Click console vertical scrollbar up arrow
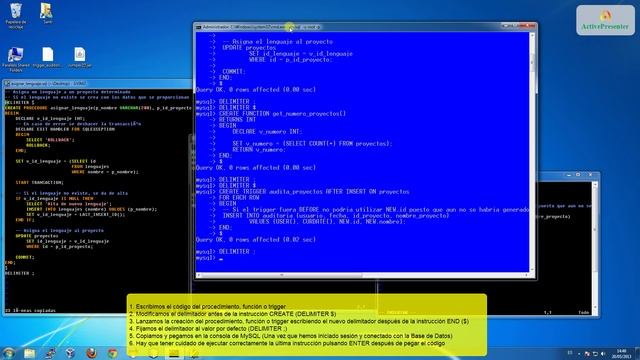 pos(532,35)
